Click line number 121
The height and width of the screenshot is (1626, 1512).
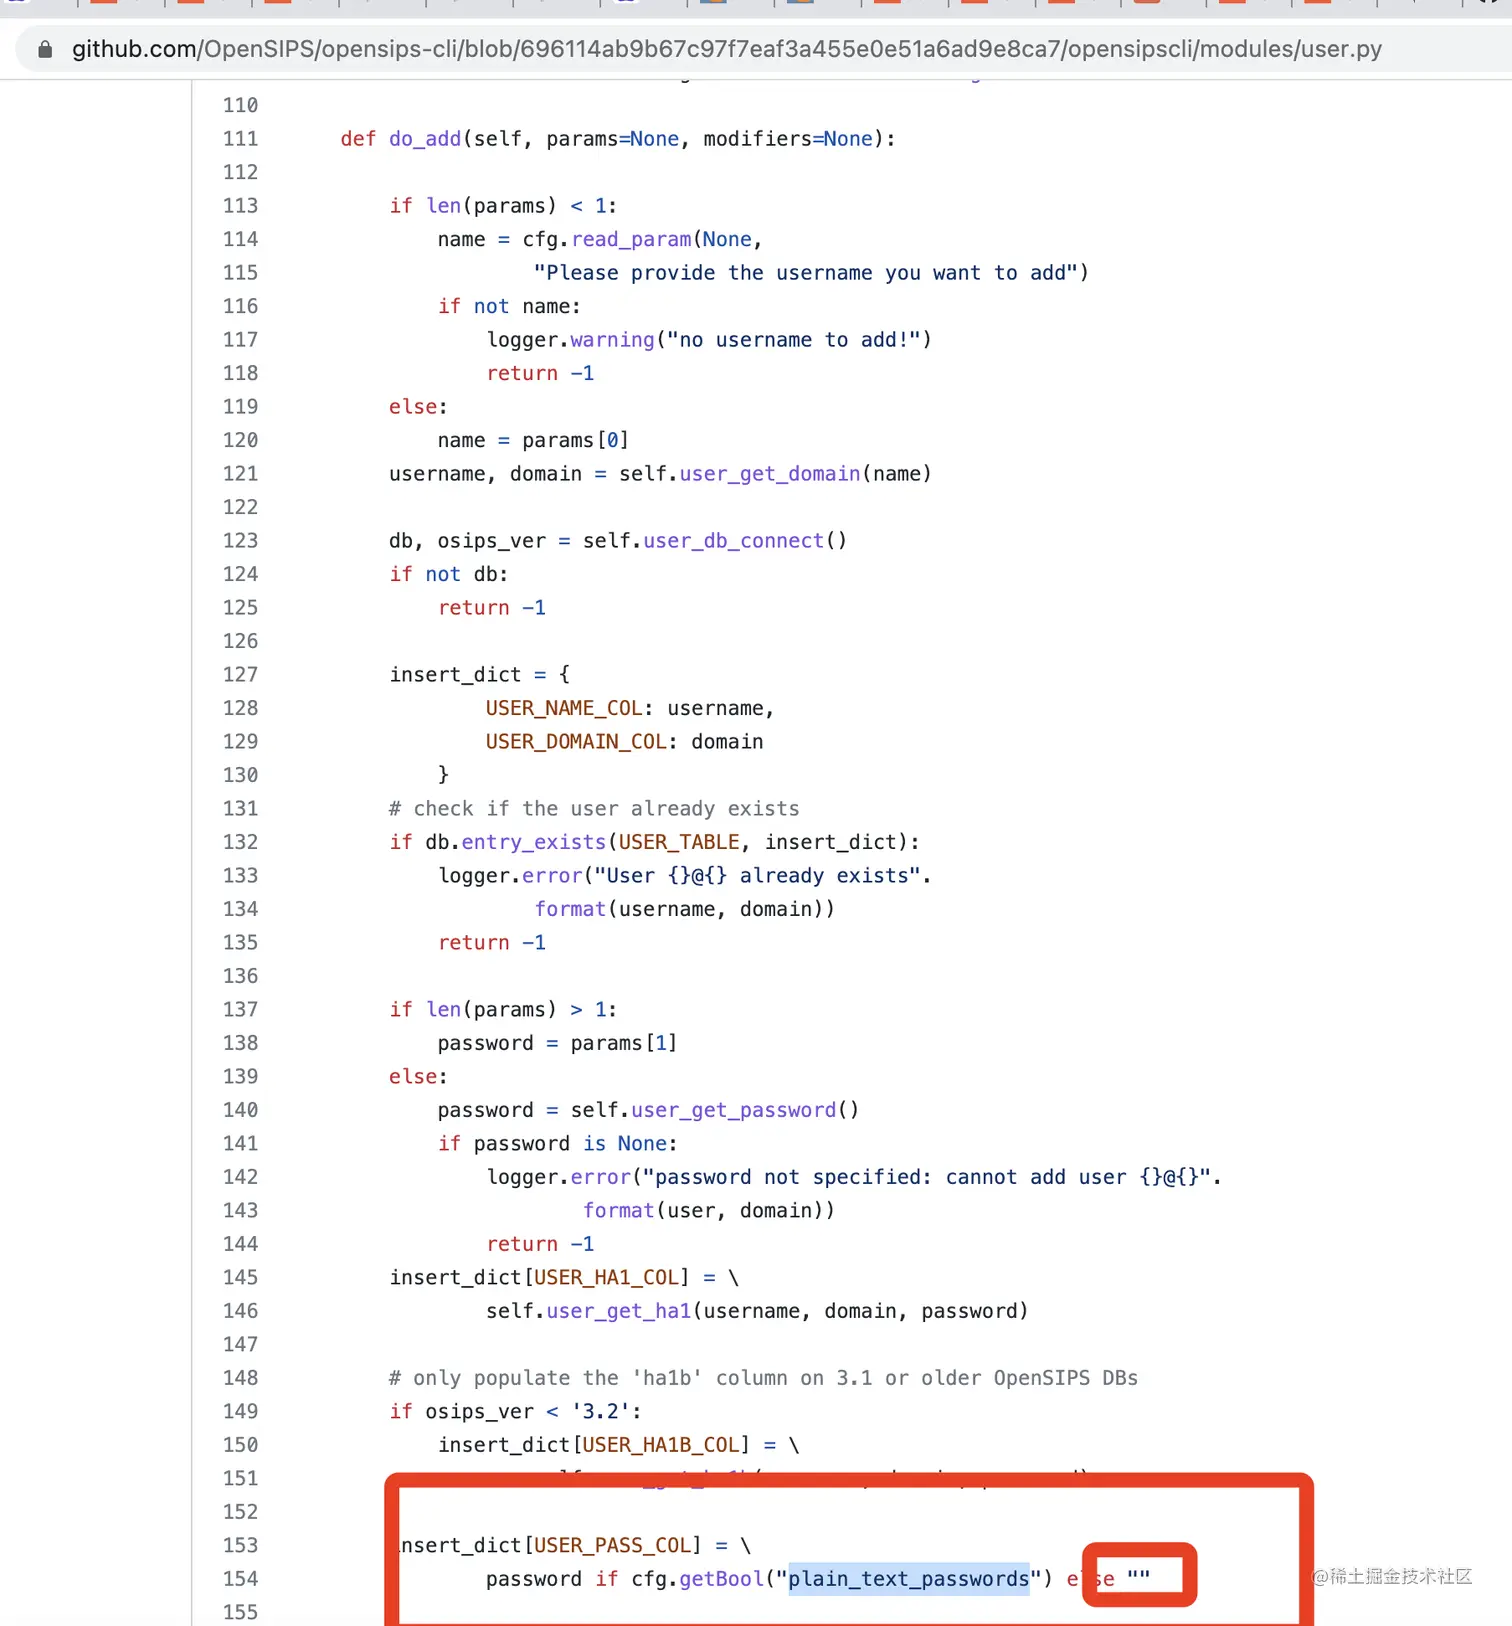click(x=240, y=474)
